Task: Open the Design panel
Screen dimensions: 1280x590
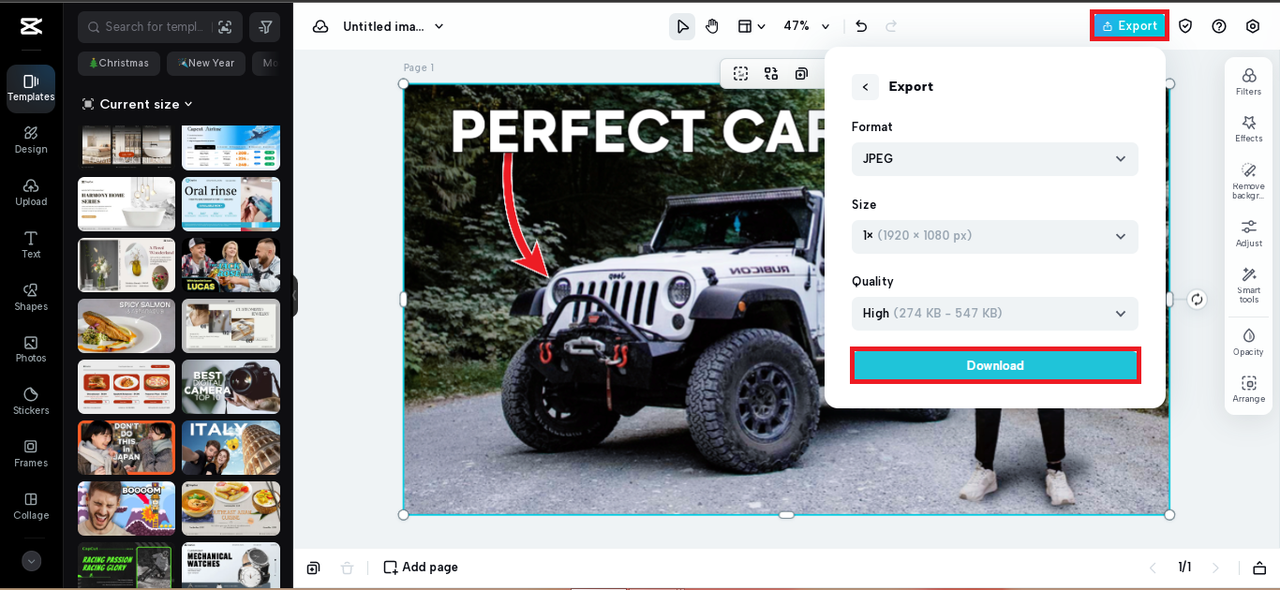Action: [x=31, y=140]
